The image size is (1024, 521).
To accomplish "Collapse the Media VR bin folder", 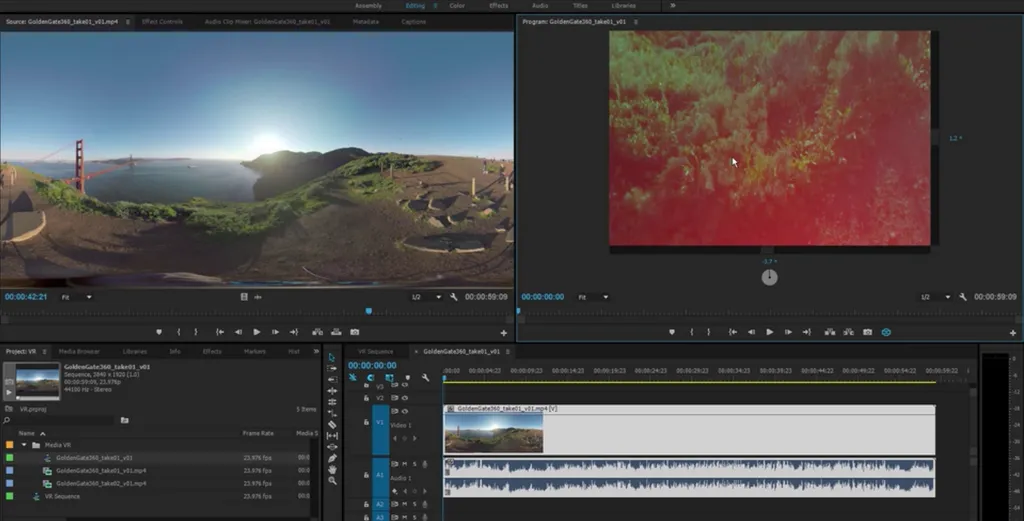I will point(23,445).
